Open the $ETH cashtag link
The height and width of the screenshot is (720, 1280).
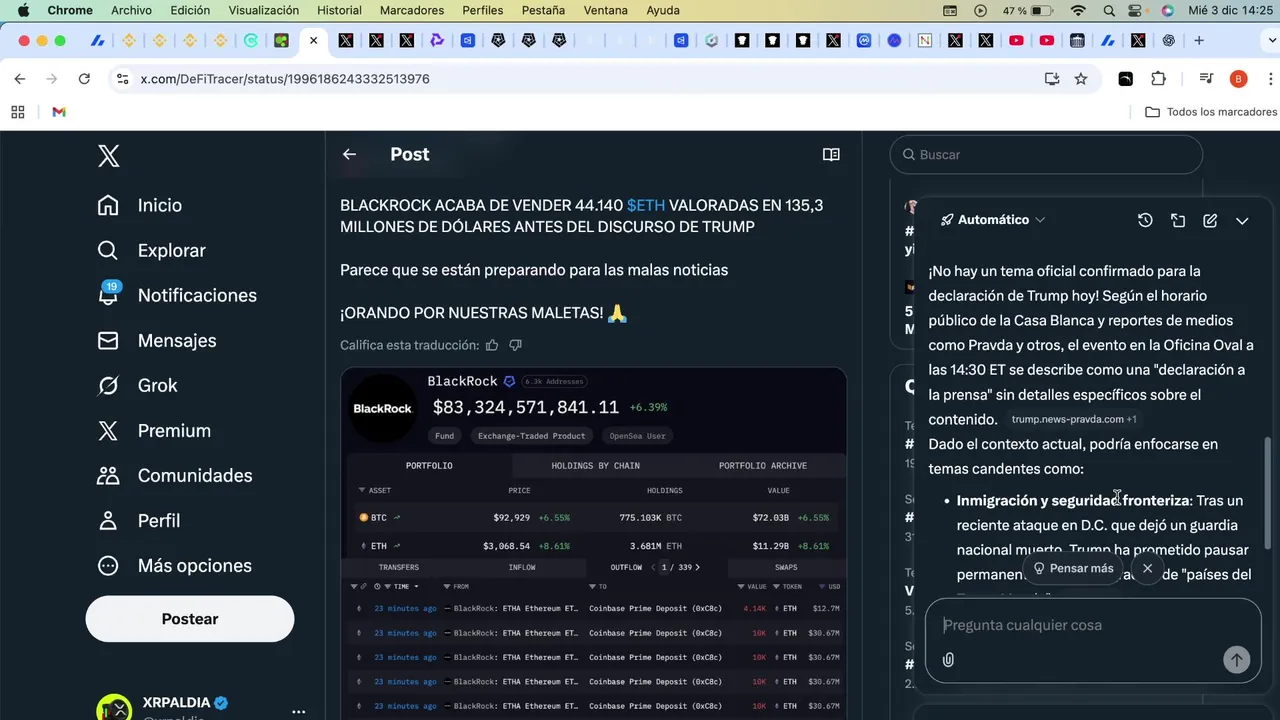point(646,205)
